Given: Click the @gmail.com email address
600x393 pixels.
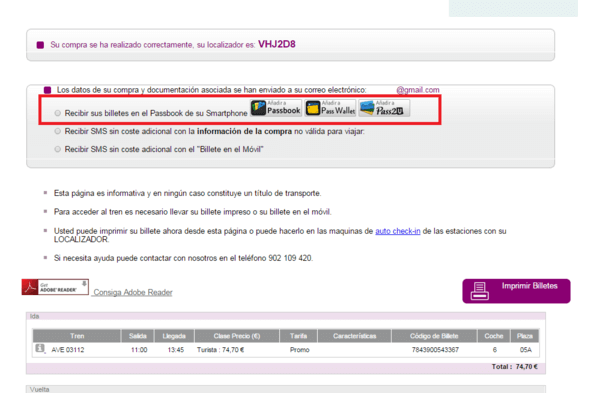Looking at the screenshot, I should point(418,90).
